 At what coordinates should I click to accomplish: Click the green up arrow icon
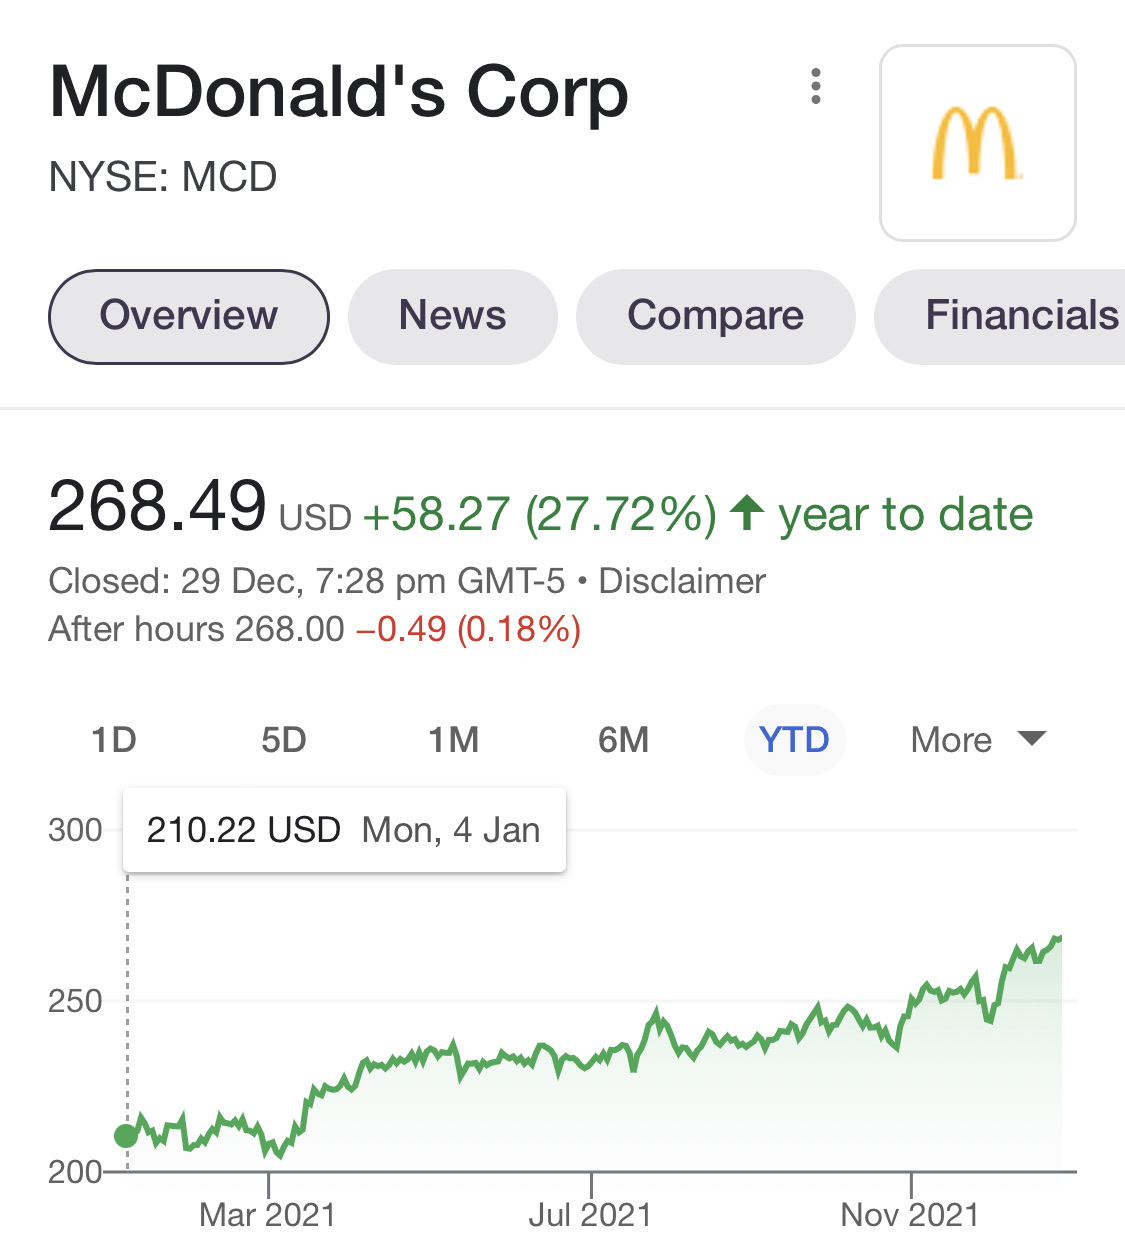(746, 514)
